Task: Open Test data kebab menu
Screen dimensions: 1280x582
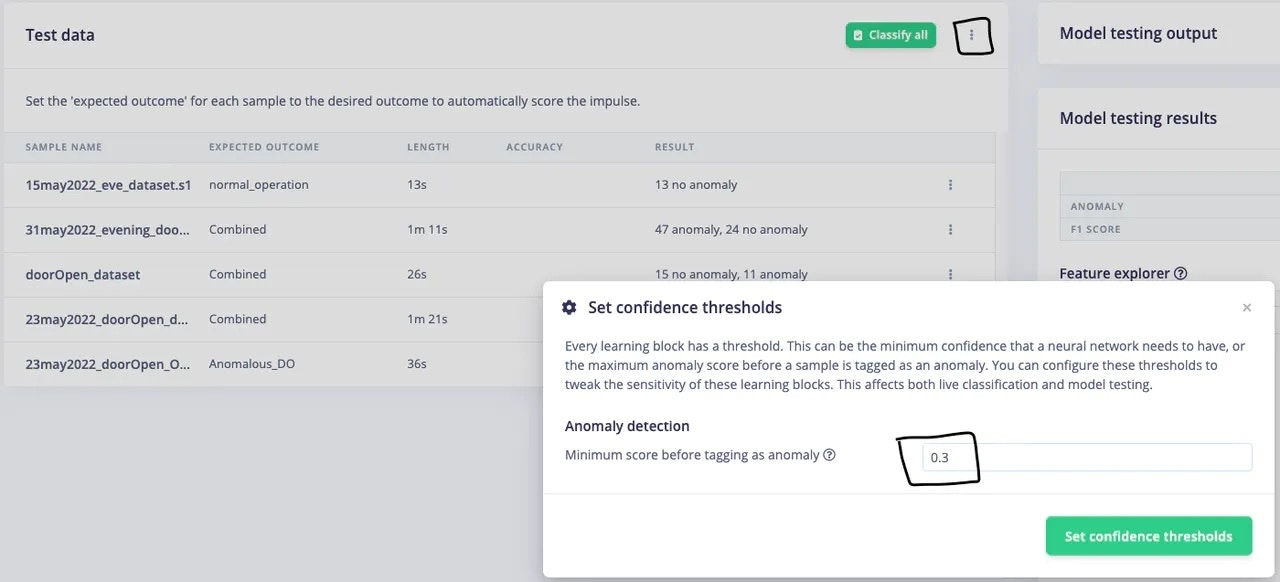Action: tap(971, 35)
